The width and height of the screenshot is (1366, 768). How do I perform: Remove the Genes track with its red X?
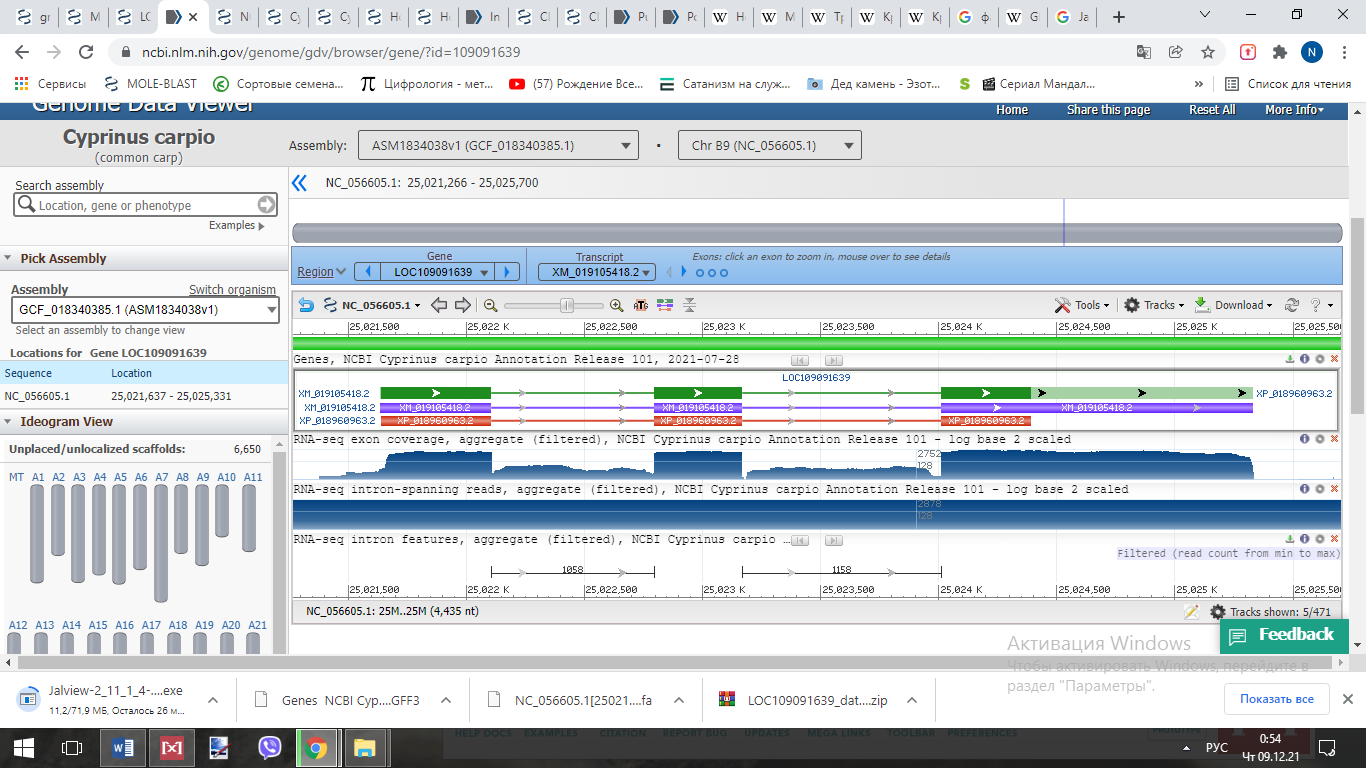tap(1334, 359)
